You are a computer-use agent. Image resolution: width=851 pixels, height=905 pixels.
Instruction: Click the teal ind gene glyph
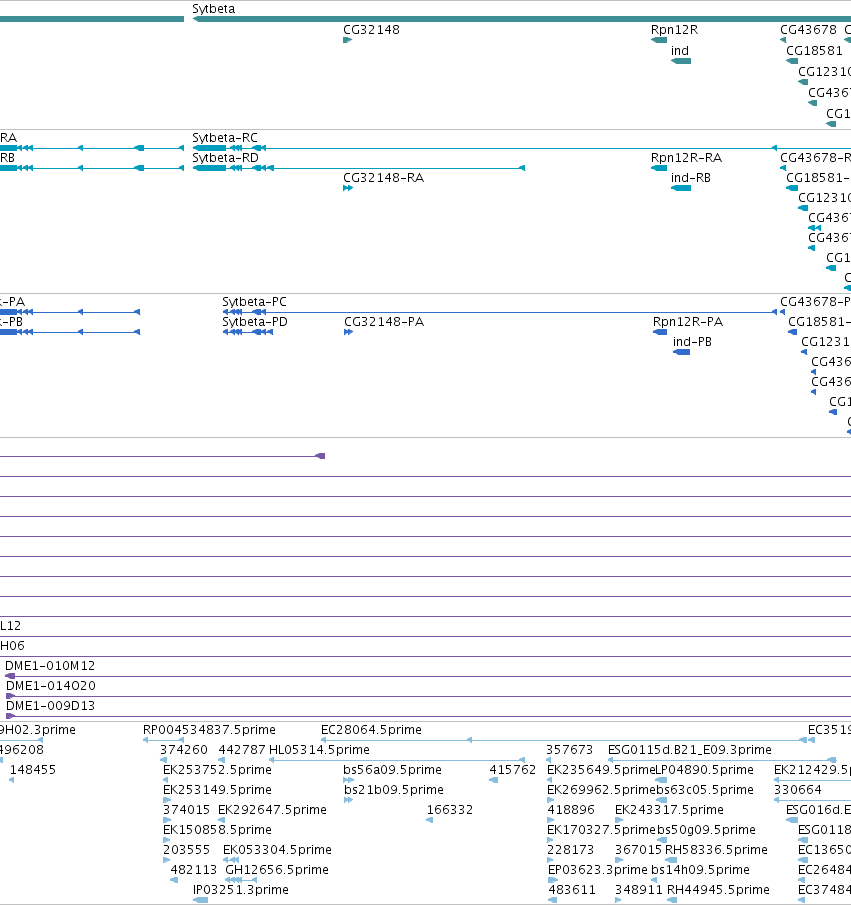click(681, 61)
